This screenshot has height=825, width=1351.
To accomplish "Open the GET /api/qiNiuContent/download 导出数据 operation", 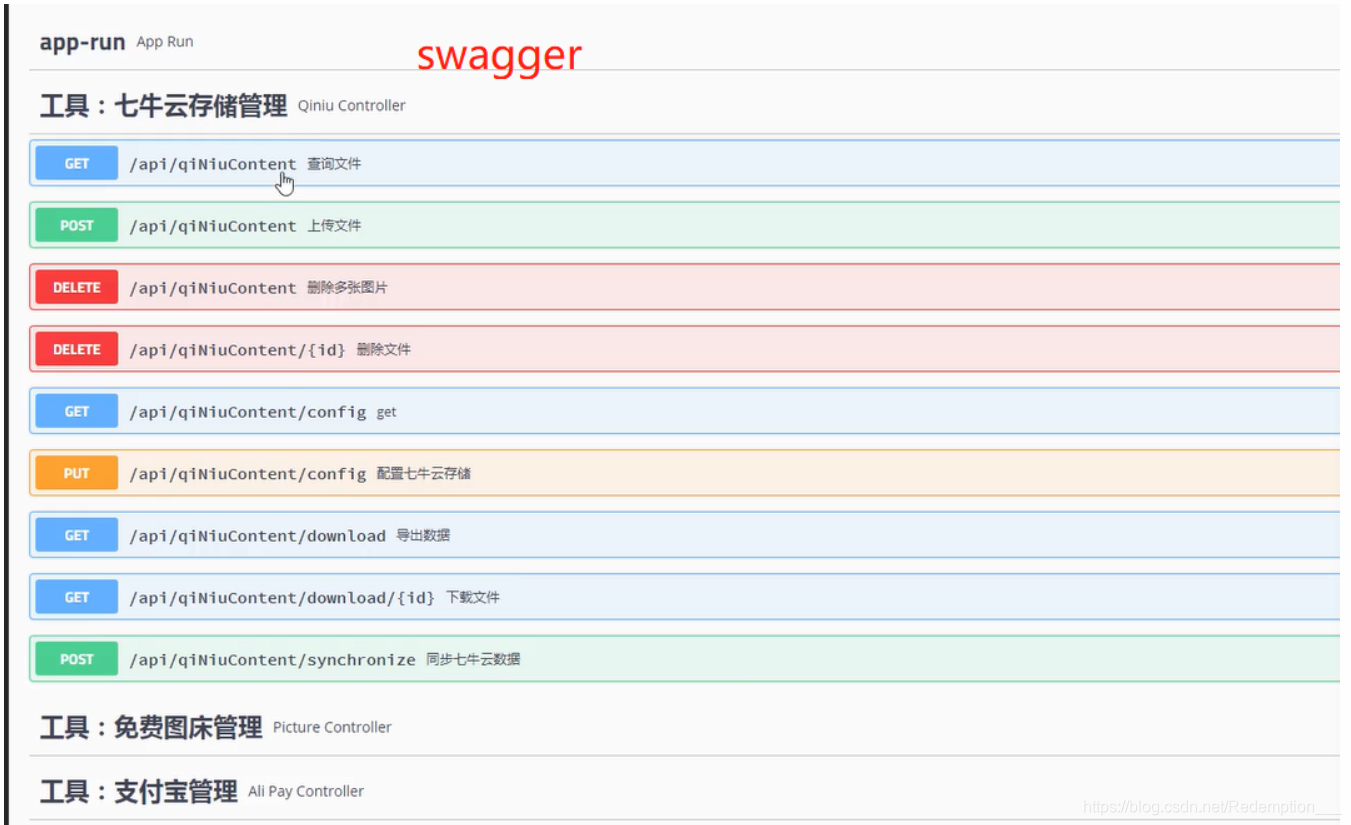I will [x=685, y=535].
